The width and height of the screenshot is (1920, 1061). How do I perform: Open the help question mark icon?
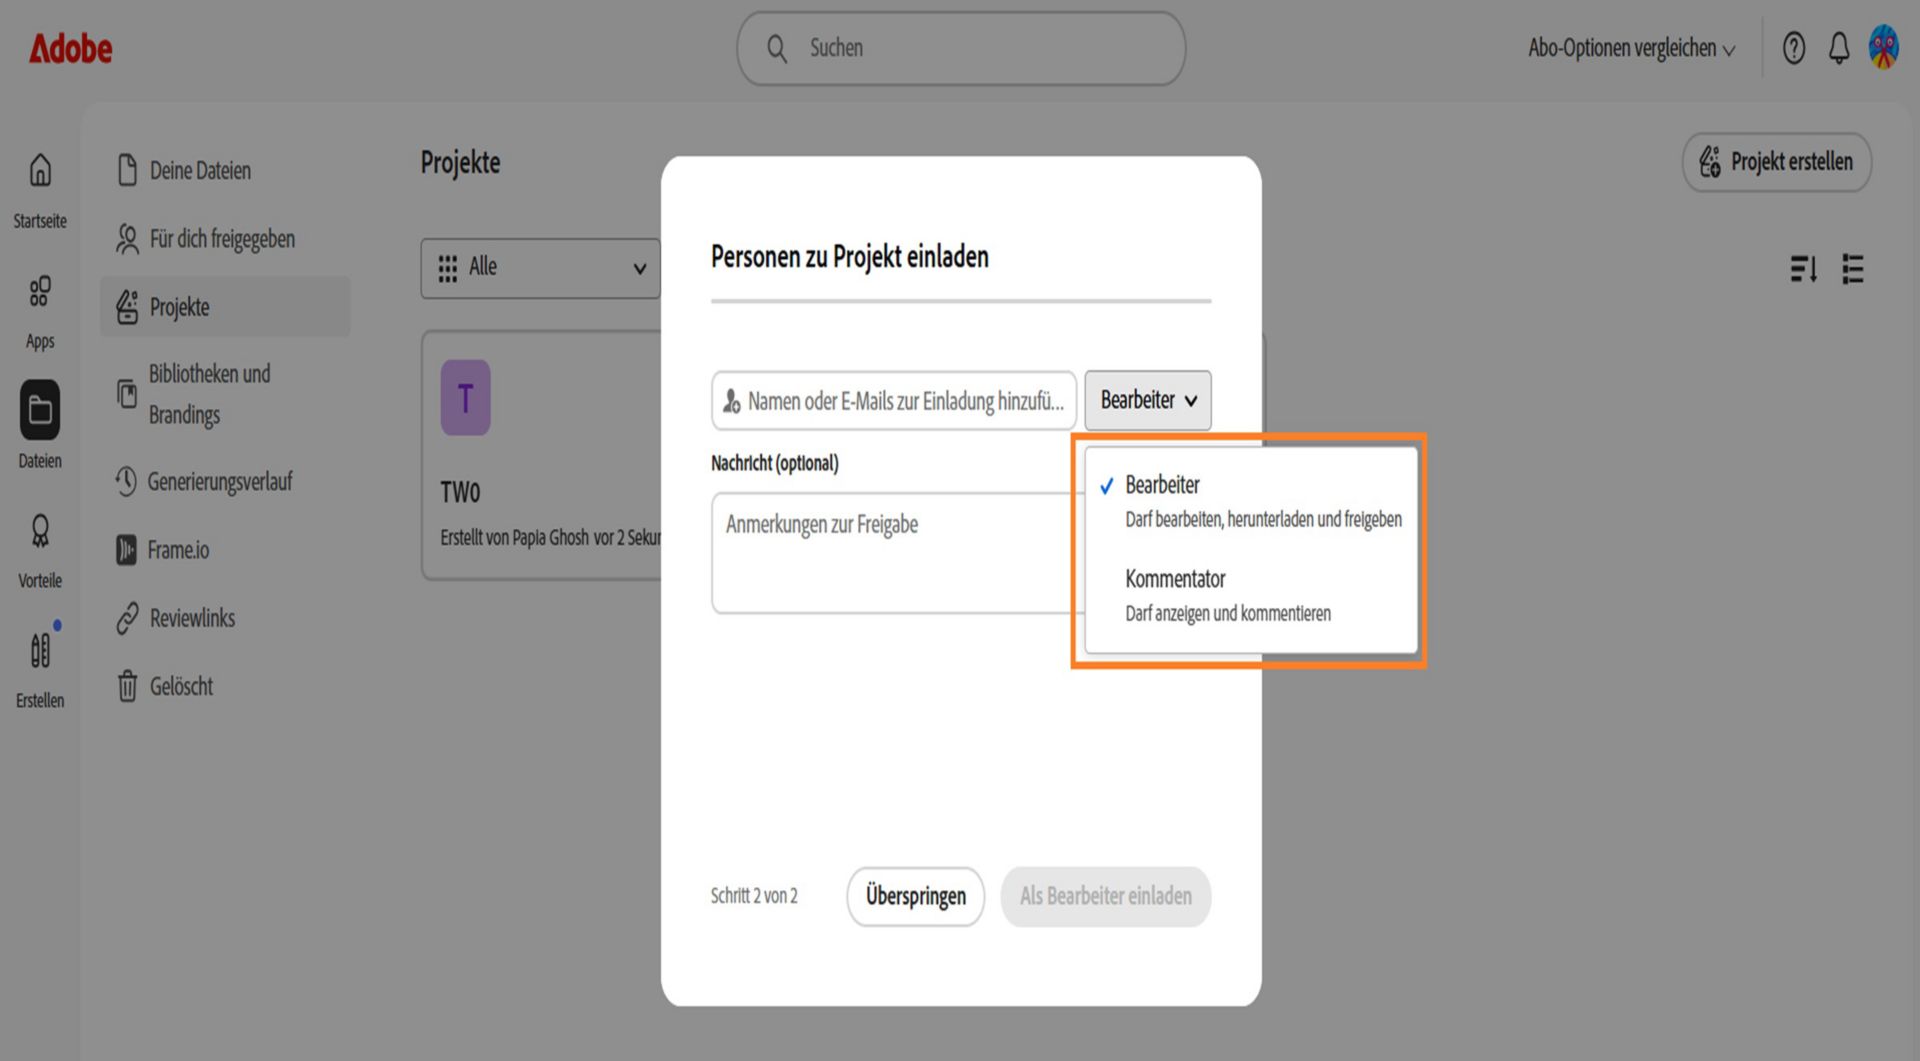click(x=1793, y=48)
